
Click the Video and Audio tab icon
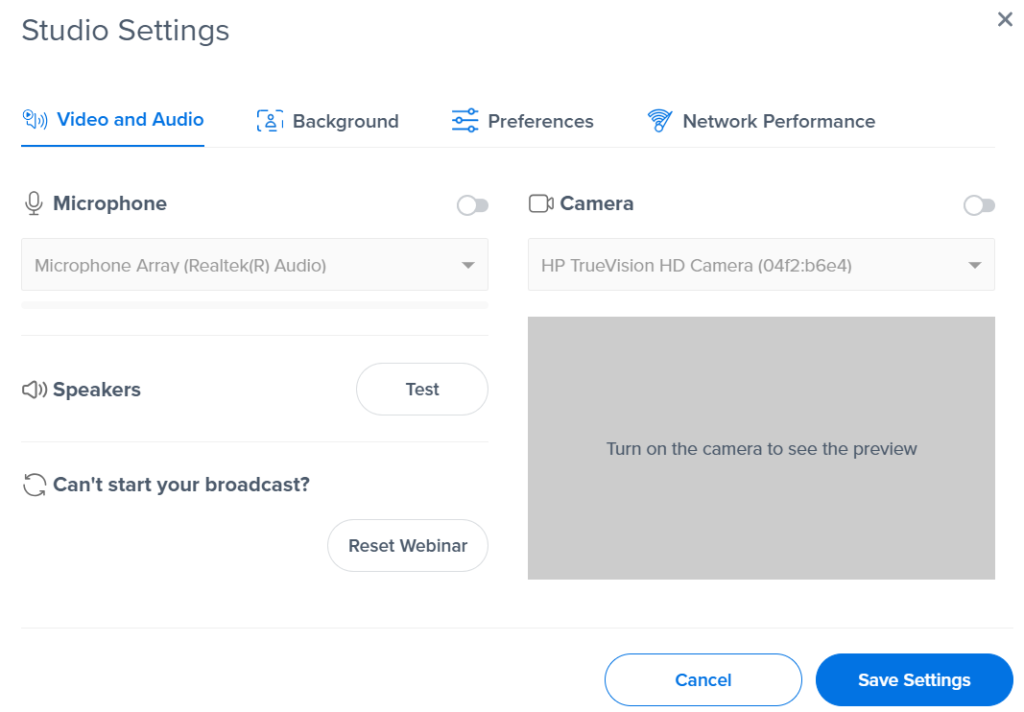click(35, 120)
